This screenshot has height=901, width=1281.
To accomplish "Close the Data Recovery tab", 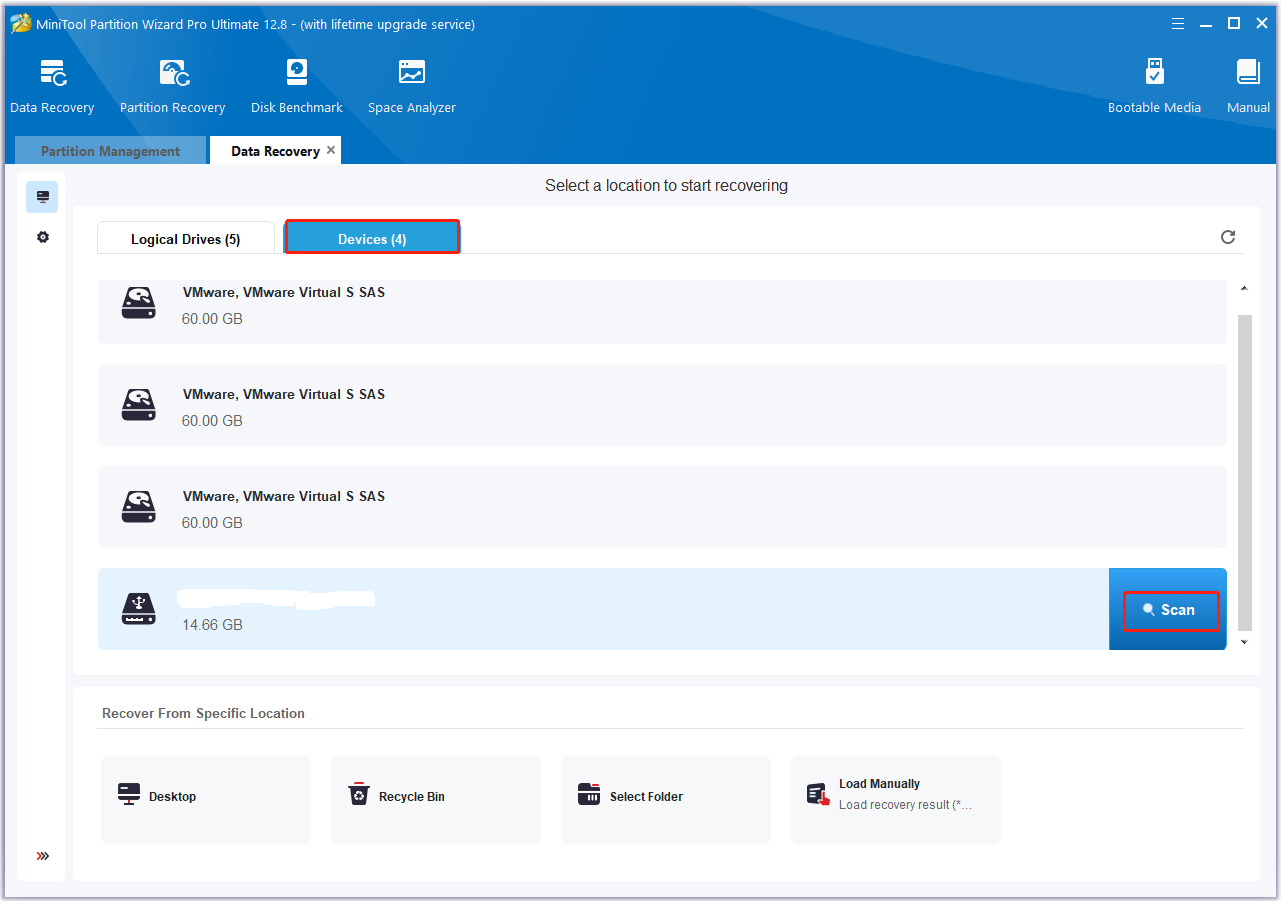I will [x=331, y=150].
